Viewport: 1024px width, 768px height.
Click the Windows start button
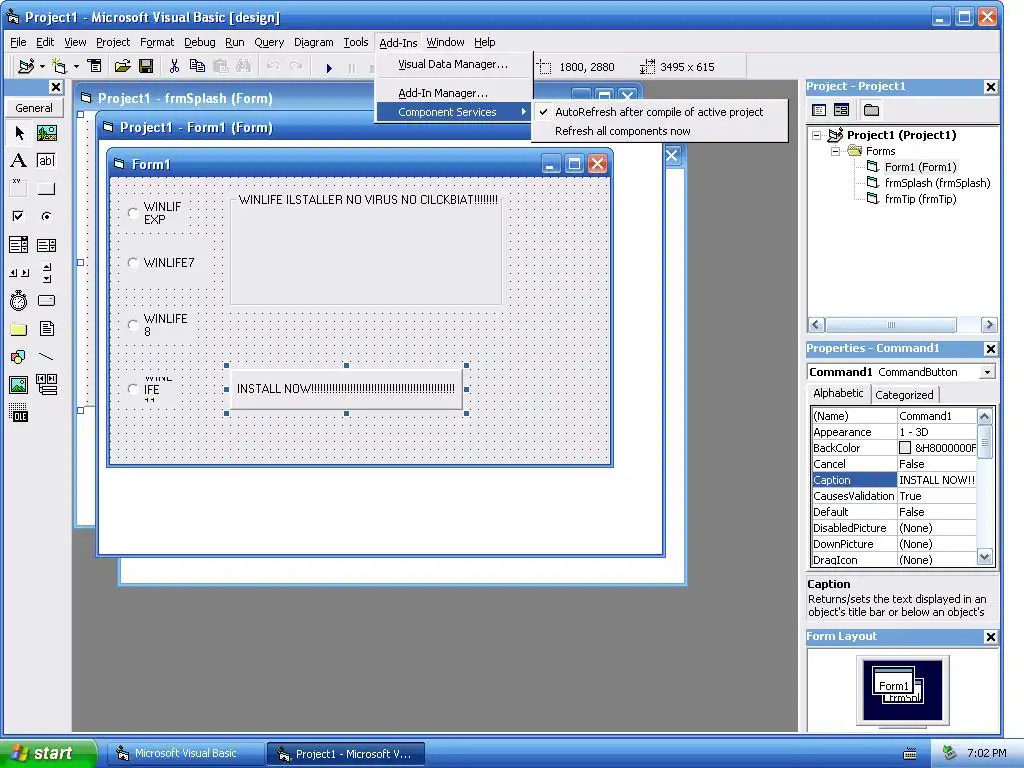pyautogui.click(x=48, y=754)
